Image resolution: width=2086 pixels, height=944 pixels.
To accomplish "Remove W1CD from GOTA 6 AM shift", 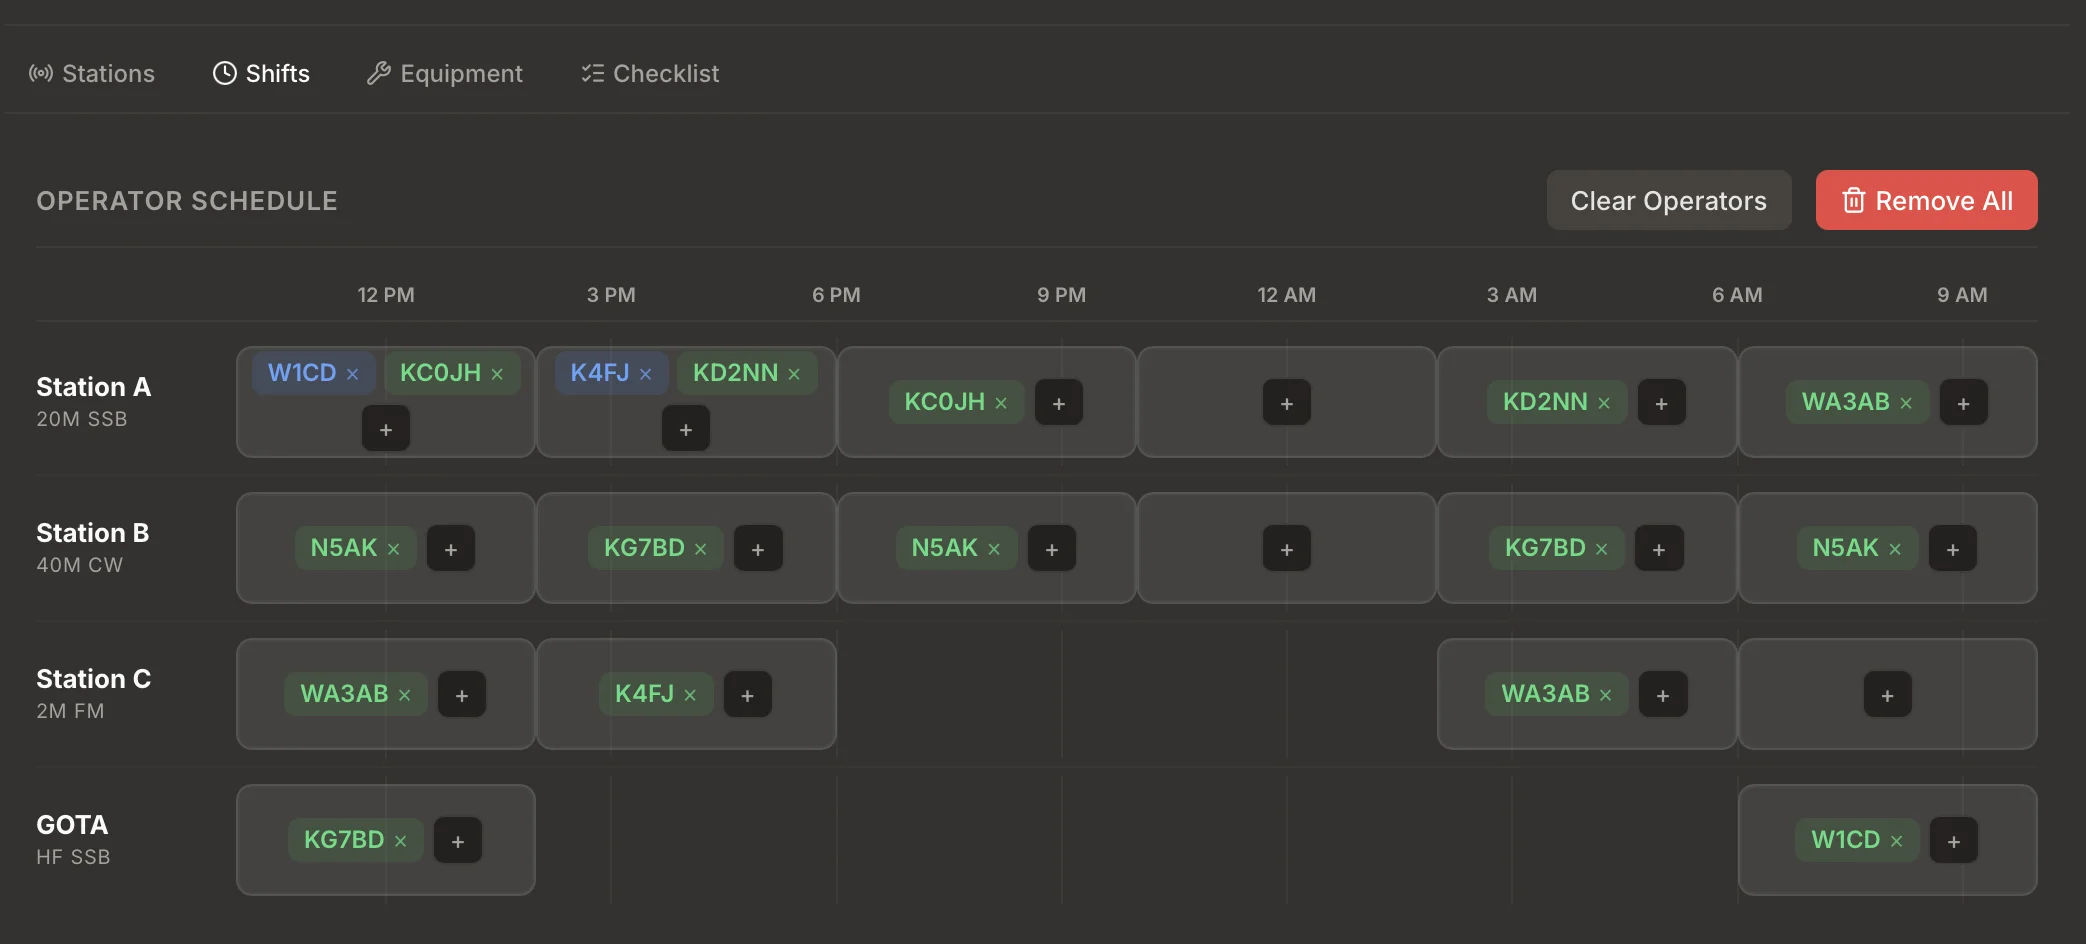I will (1896, 841).
